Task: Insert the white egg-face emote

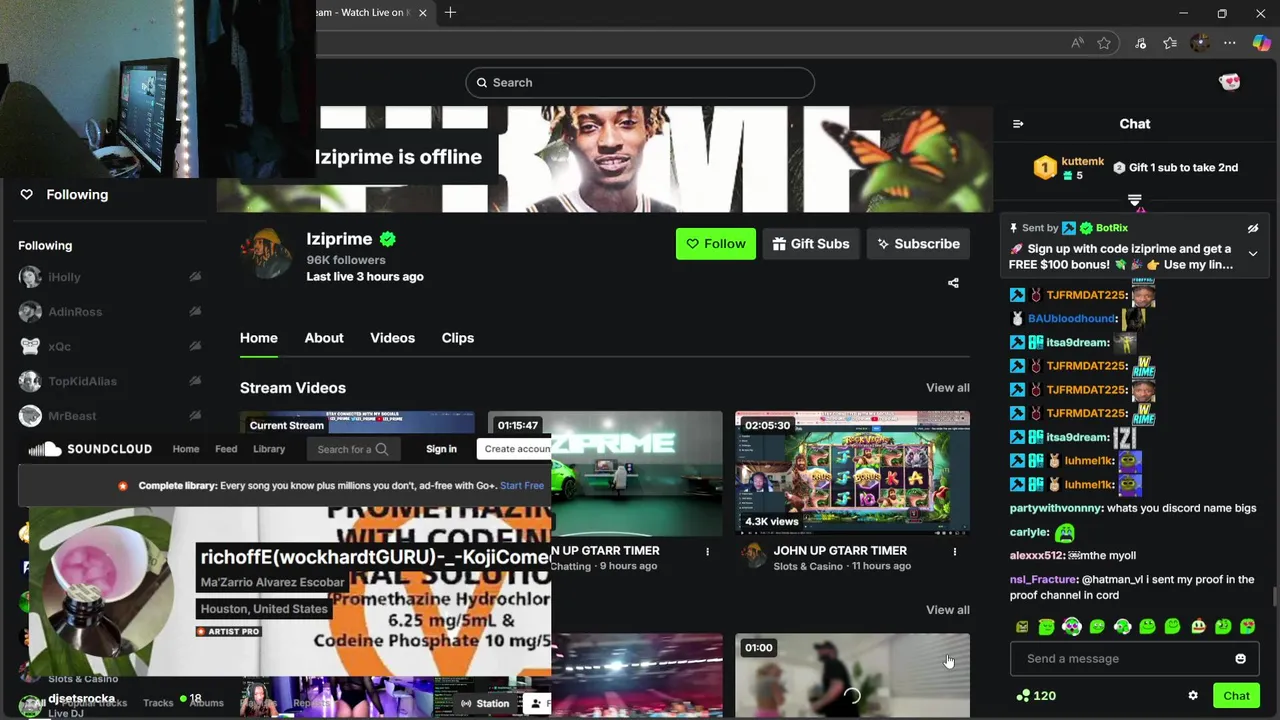Action: coord(1198,627)
